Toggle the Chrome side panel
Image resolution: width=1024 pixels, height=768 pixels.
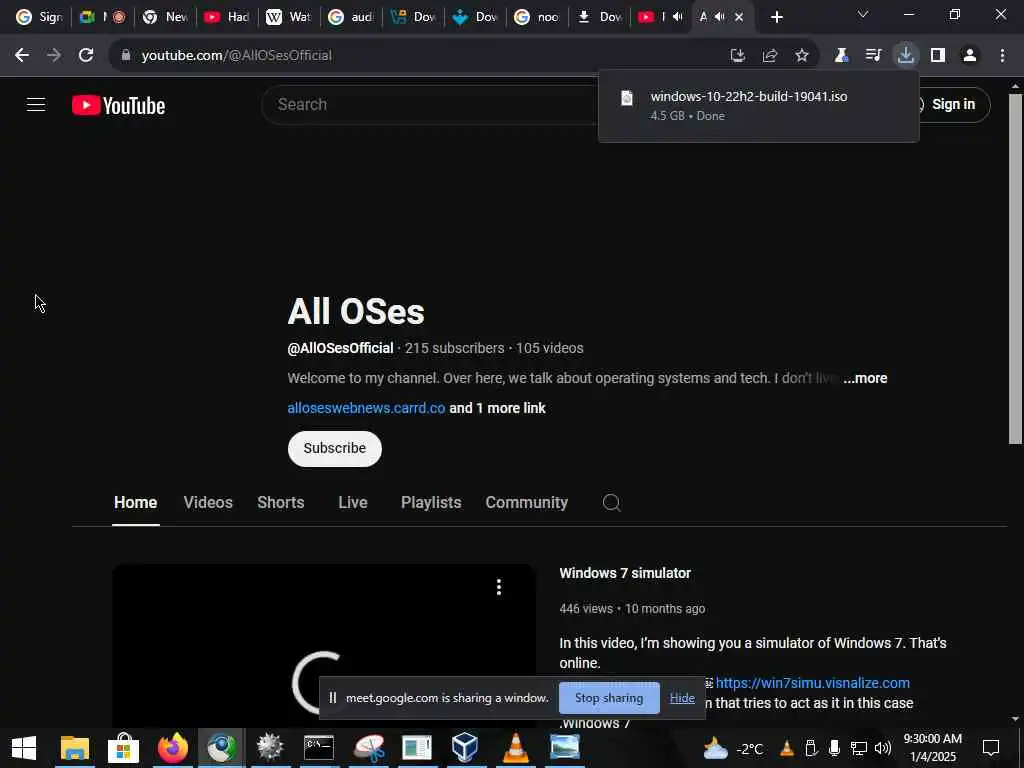point(938,56)
